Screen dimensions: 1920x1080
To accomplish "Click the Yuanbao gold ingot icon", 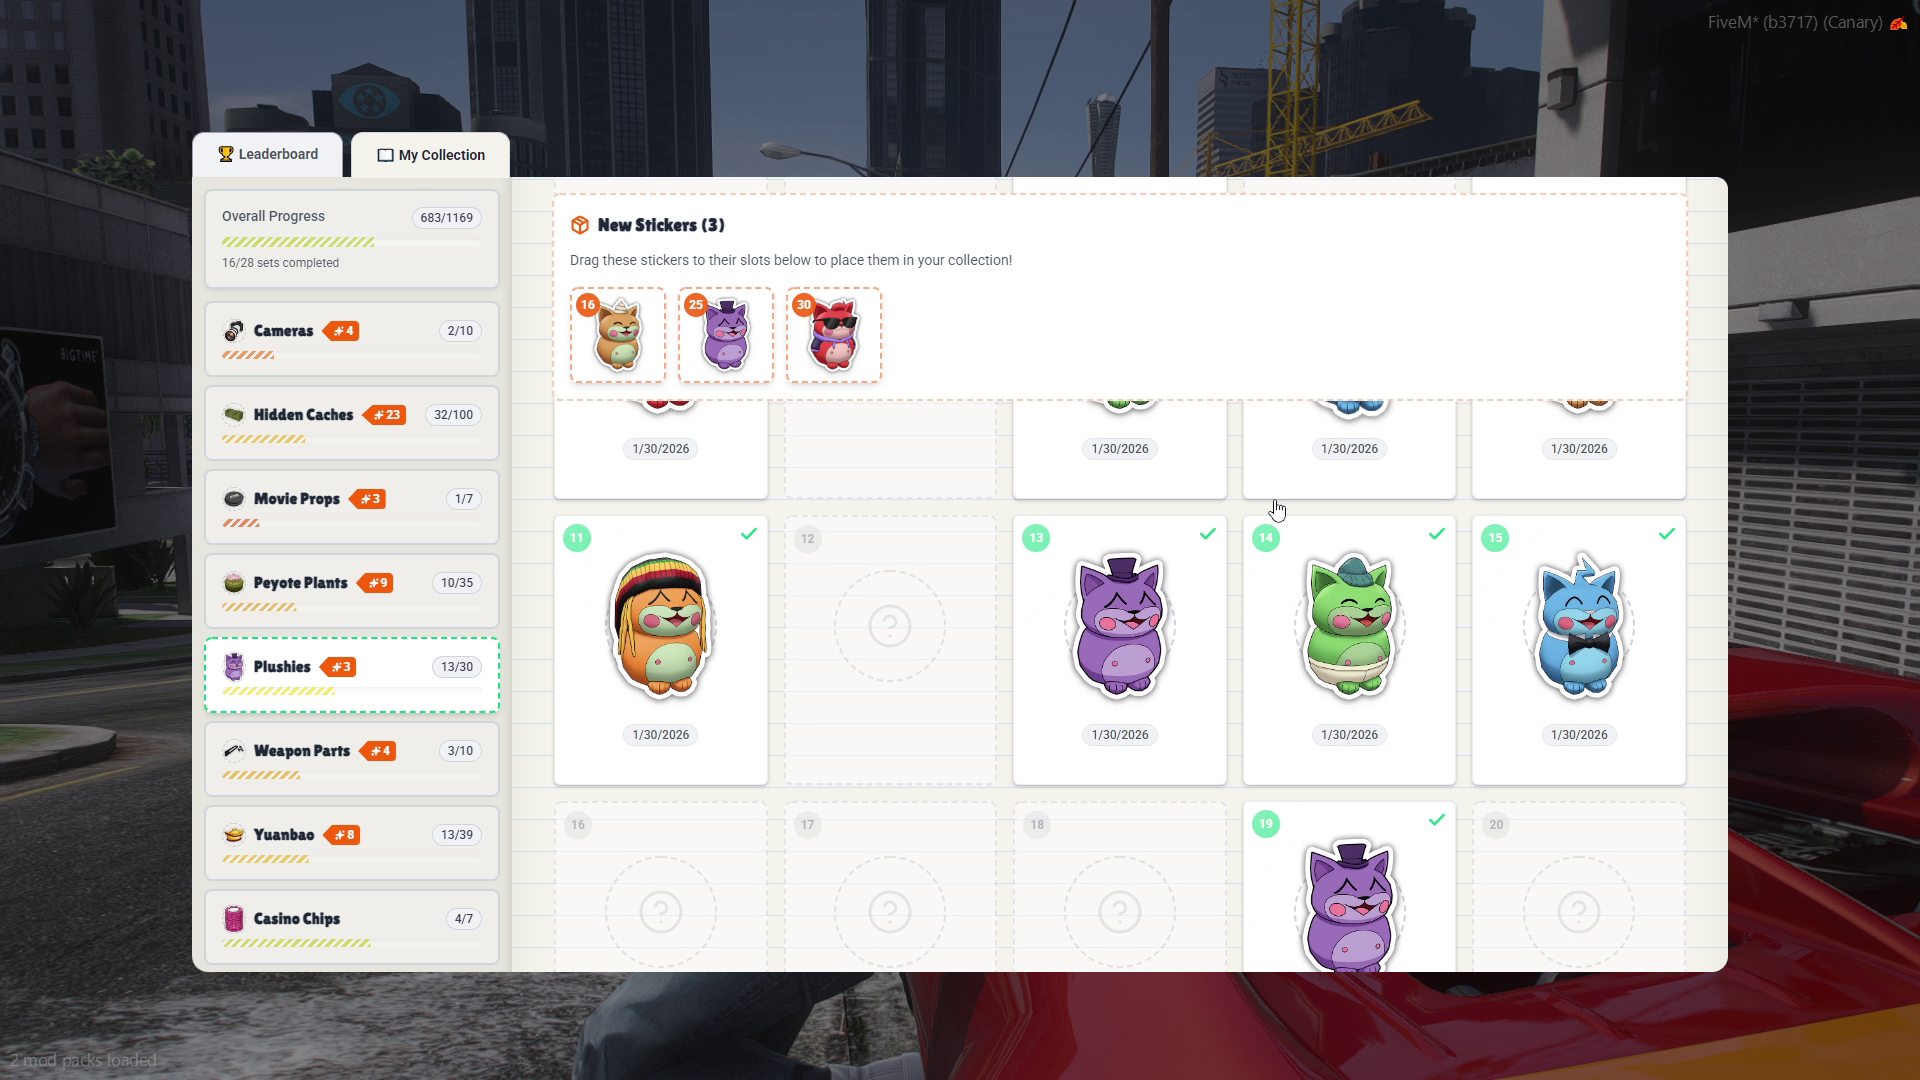I will pos(234,835).
